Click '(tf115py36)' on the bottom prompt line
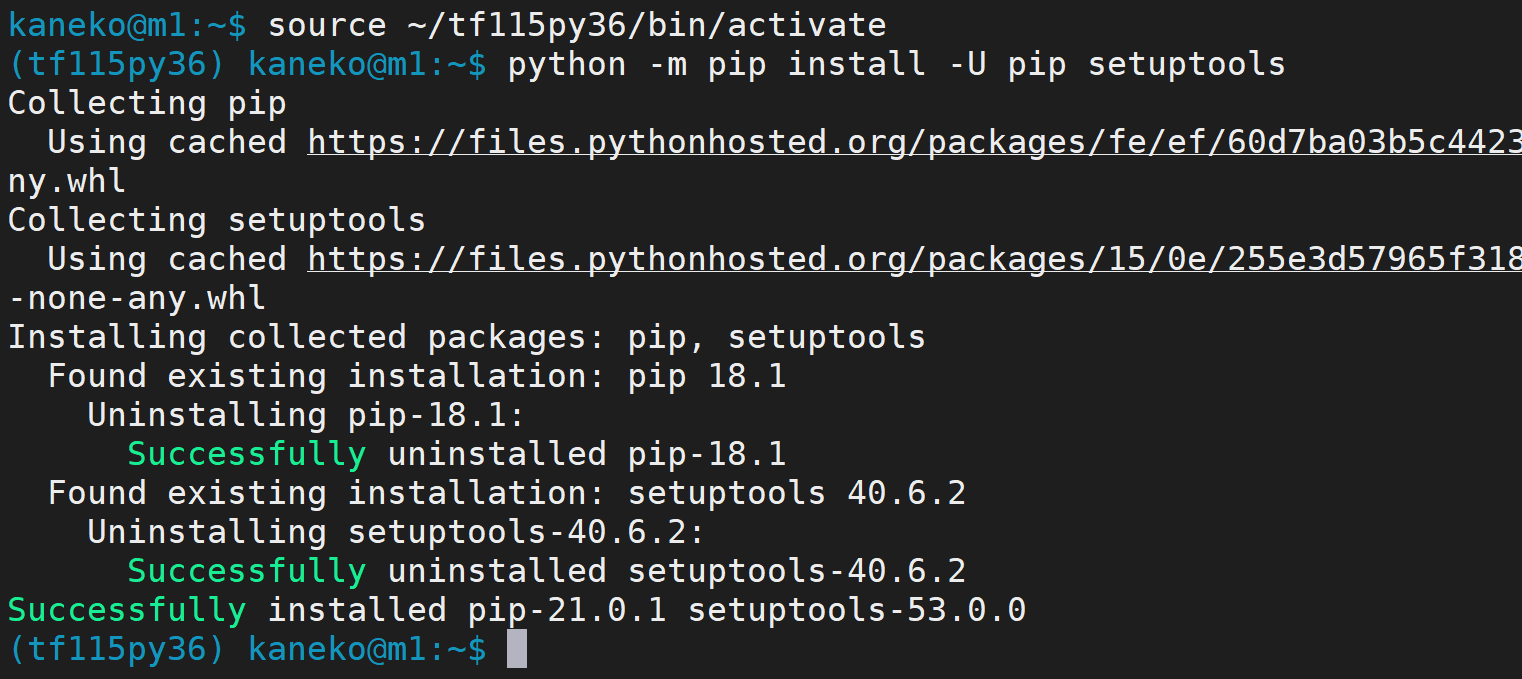 pyautogui.click(x=117, y=650)
